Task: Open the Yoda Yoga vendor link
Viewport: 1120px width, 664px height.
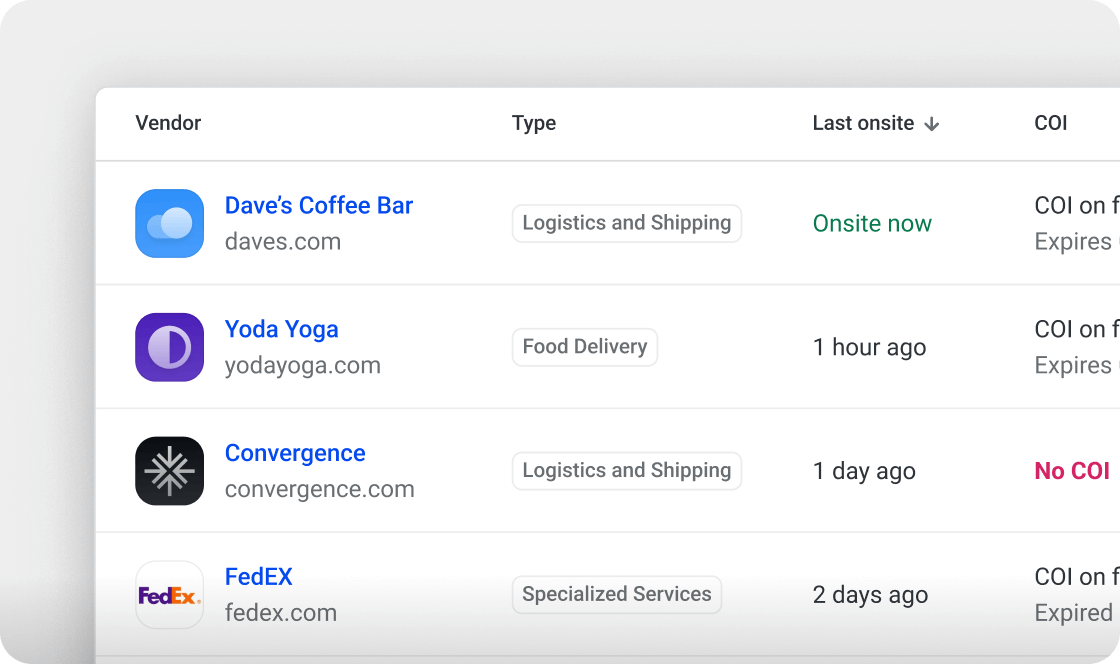Action: [281, 329]
